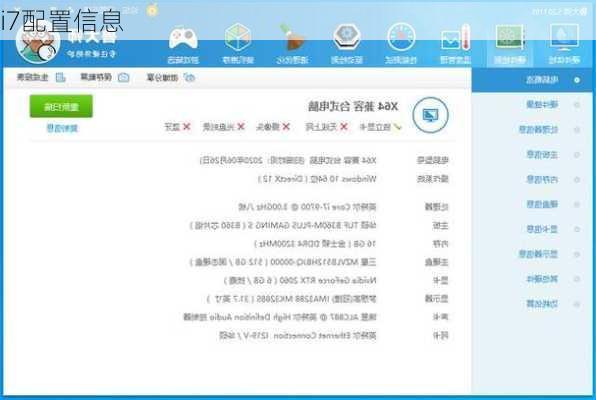Open 游戏库 gamepad icon
Screen dimensions: 596x400
[183, 38]
